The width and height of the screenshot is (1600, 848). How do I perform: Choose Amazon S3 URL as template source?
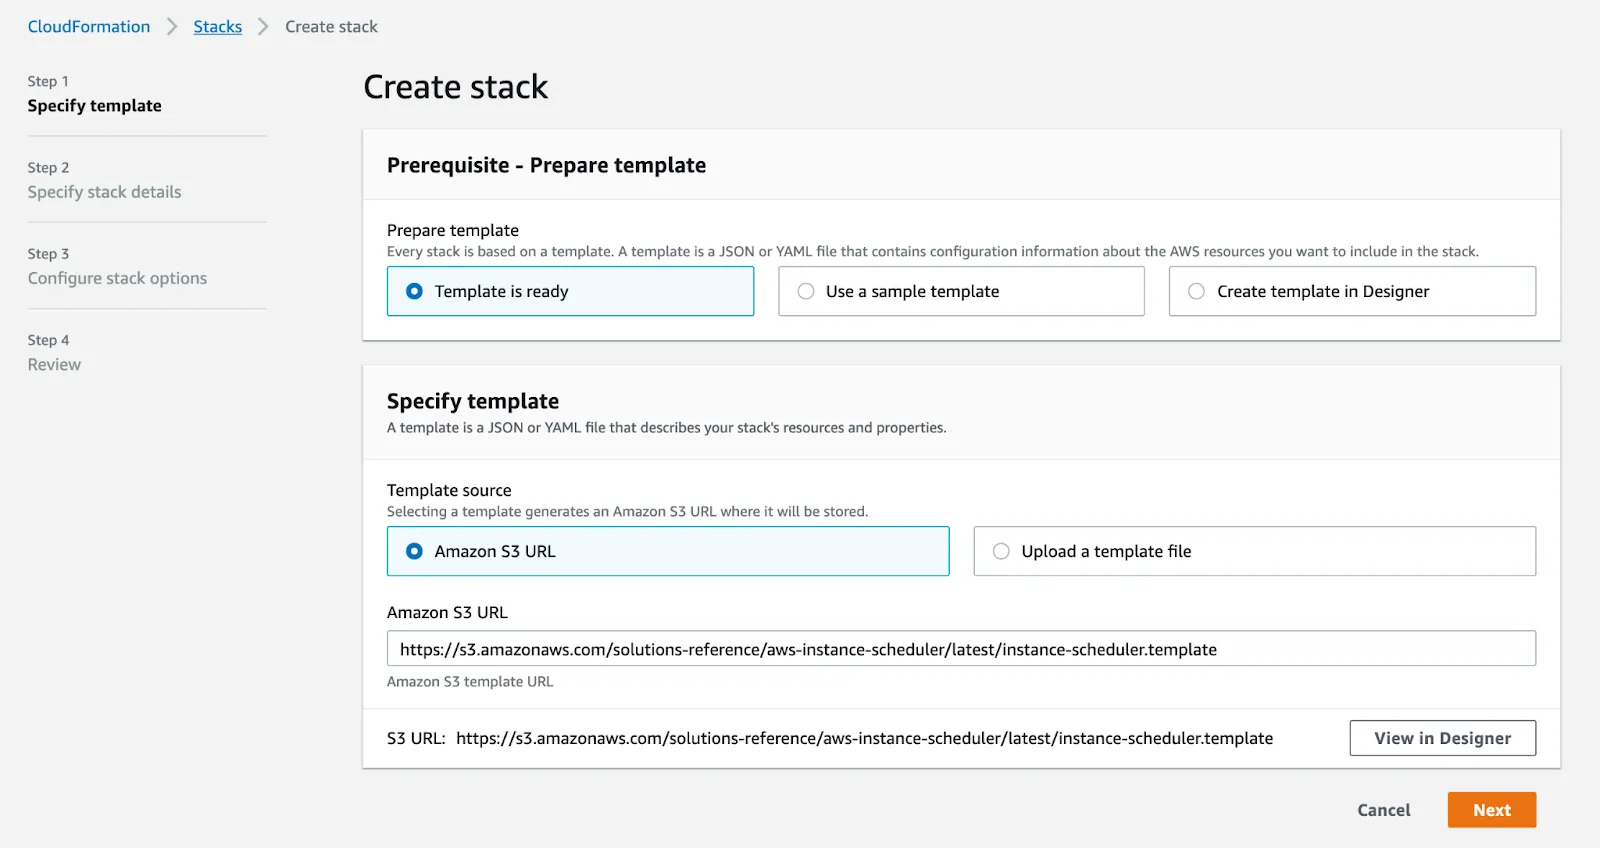(668, 551)
